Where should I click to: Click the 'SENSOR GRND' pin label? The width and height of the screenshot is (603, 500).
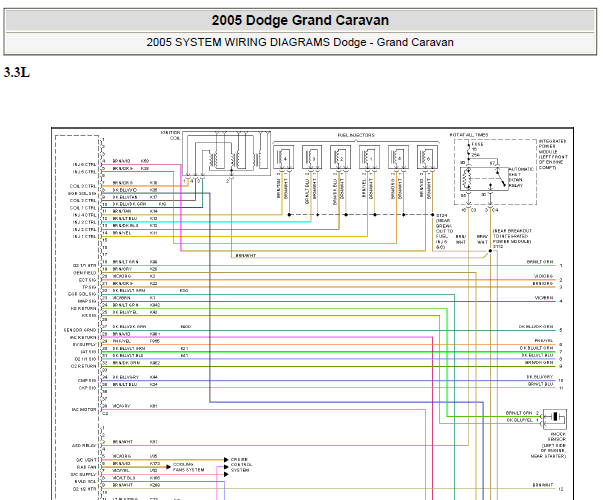coord(80,330)
